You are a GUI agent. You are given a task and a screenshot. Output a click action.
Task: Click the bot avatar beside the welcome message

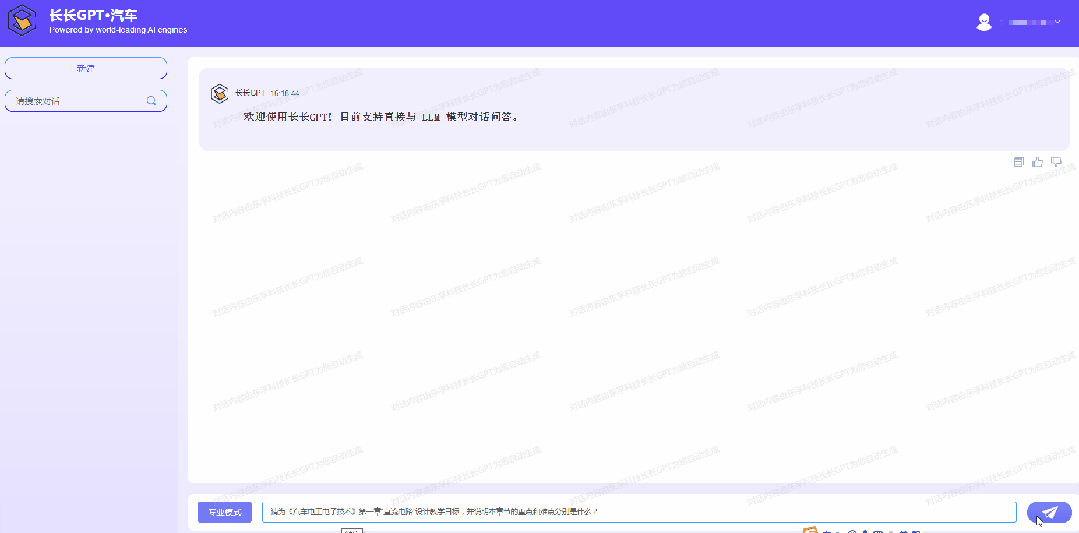pyautogui.click(x=220, y=93)
